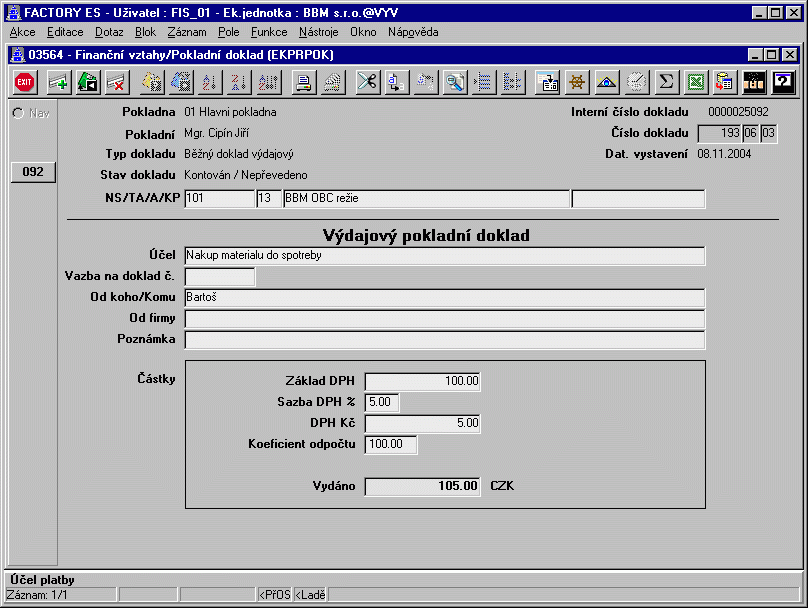Click the red EXIT stop-sign icon

24,82
